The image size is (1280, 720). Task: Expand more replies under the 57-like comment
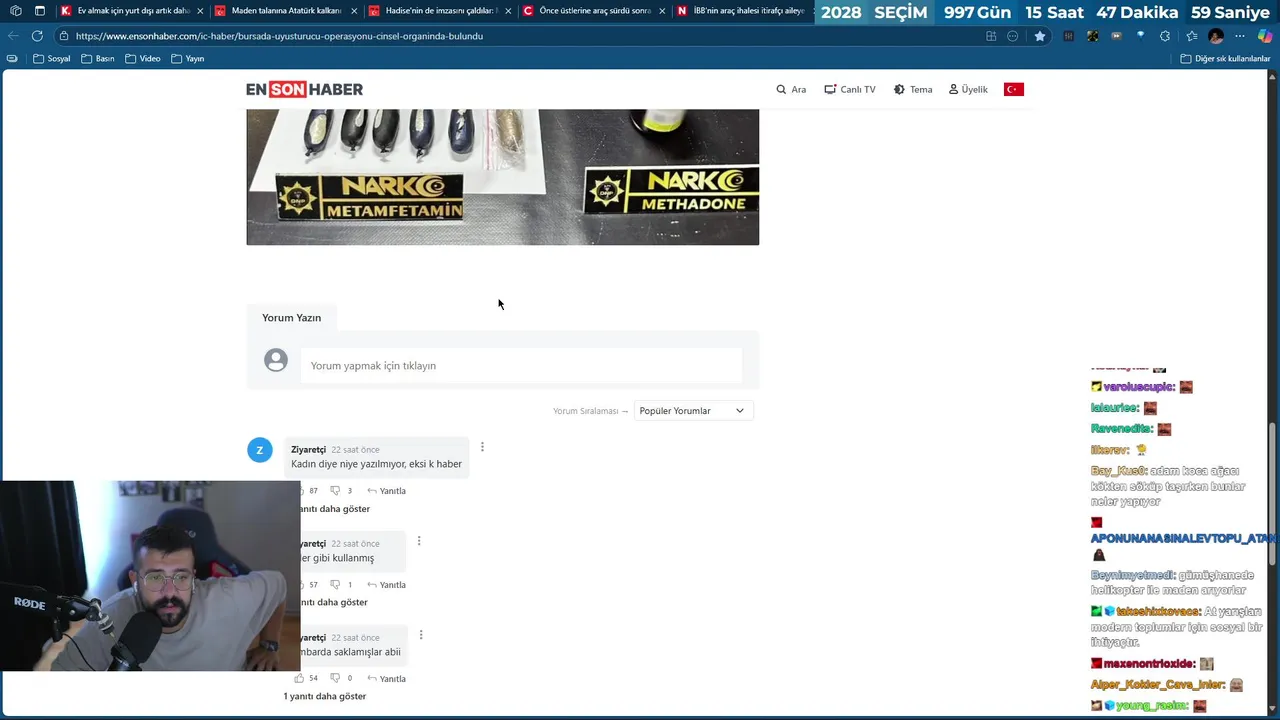tap(334, 602)
